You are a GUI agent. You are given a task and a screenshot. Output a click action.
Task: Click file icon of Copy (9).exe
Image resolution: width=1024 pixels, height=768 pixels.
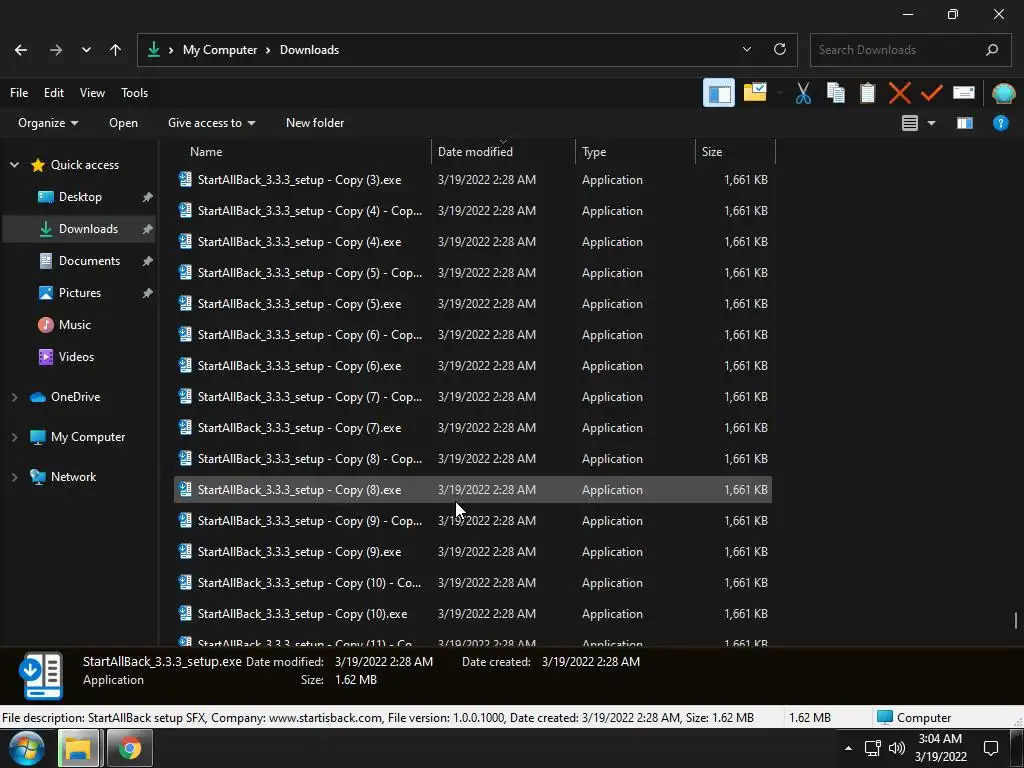pyautogui.click(x=185, y=551)
